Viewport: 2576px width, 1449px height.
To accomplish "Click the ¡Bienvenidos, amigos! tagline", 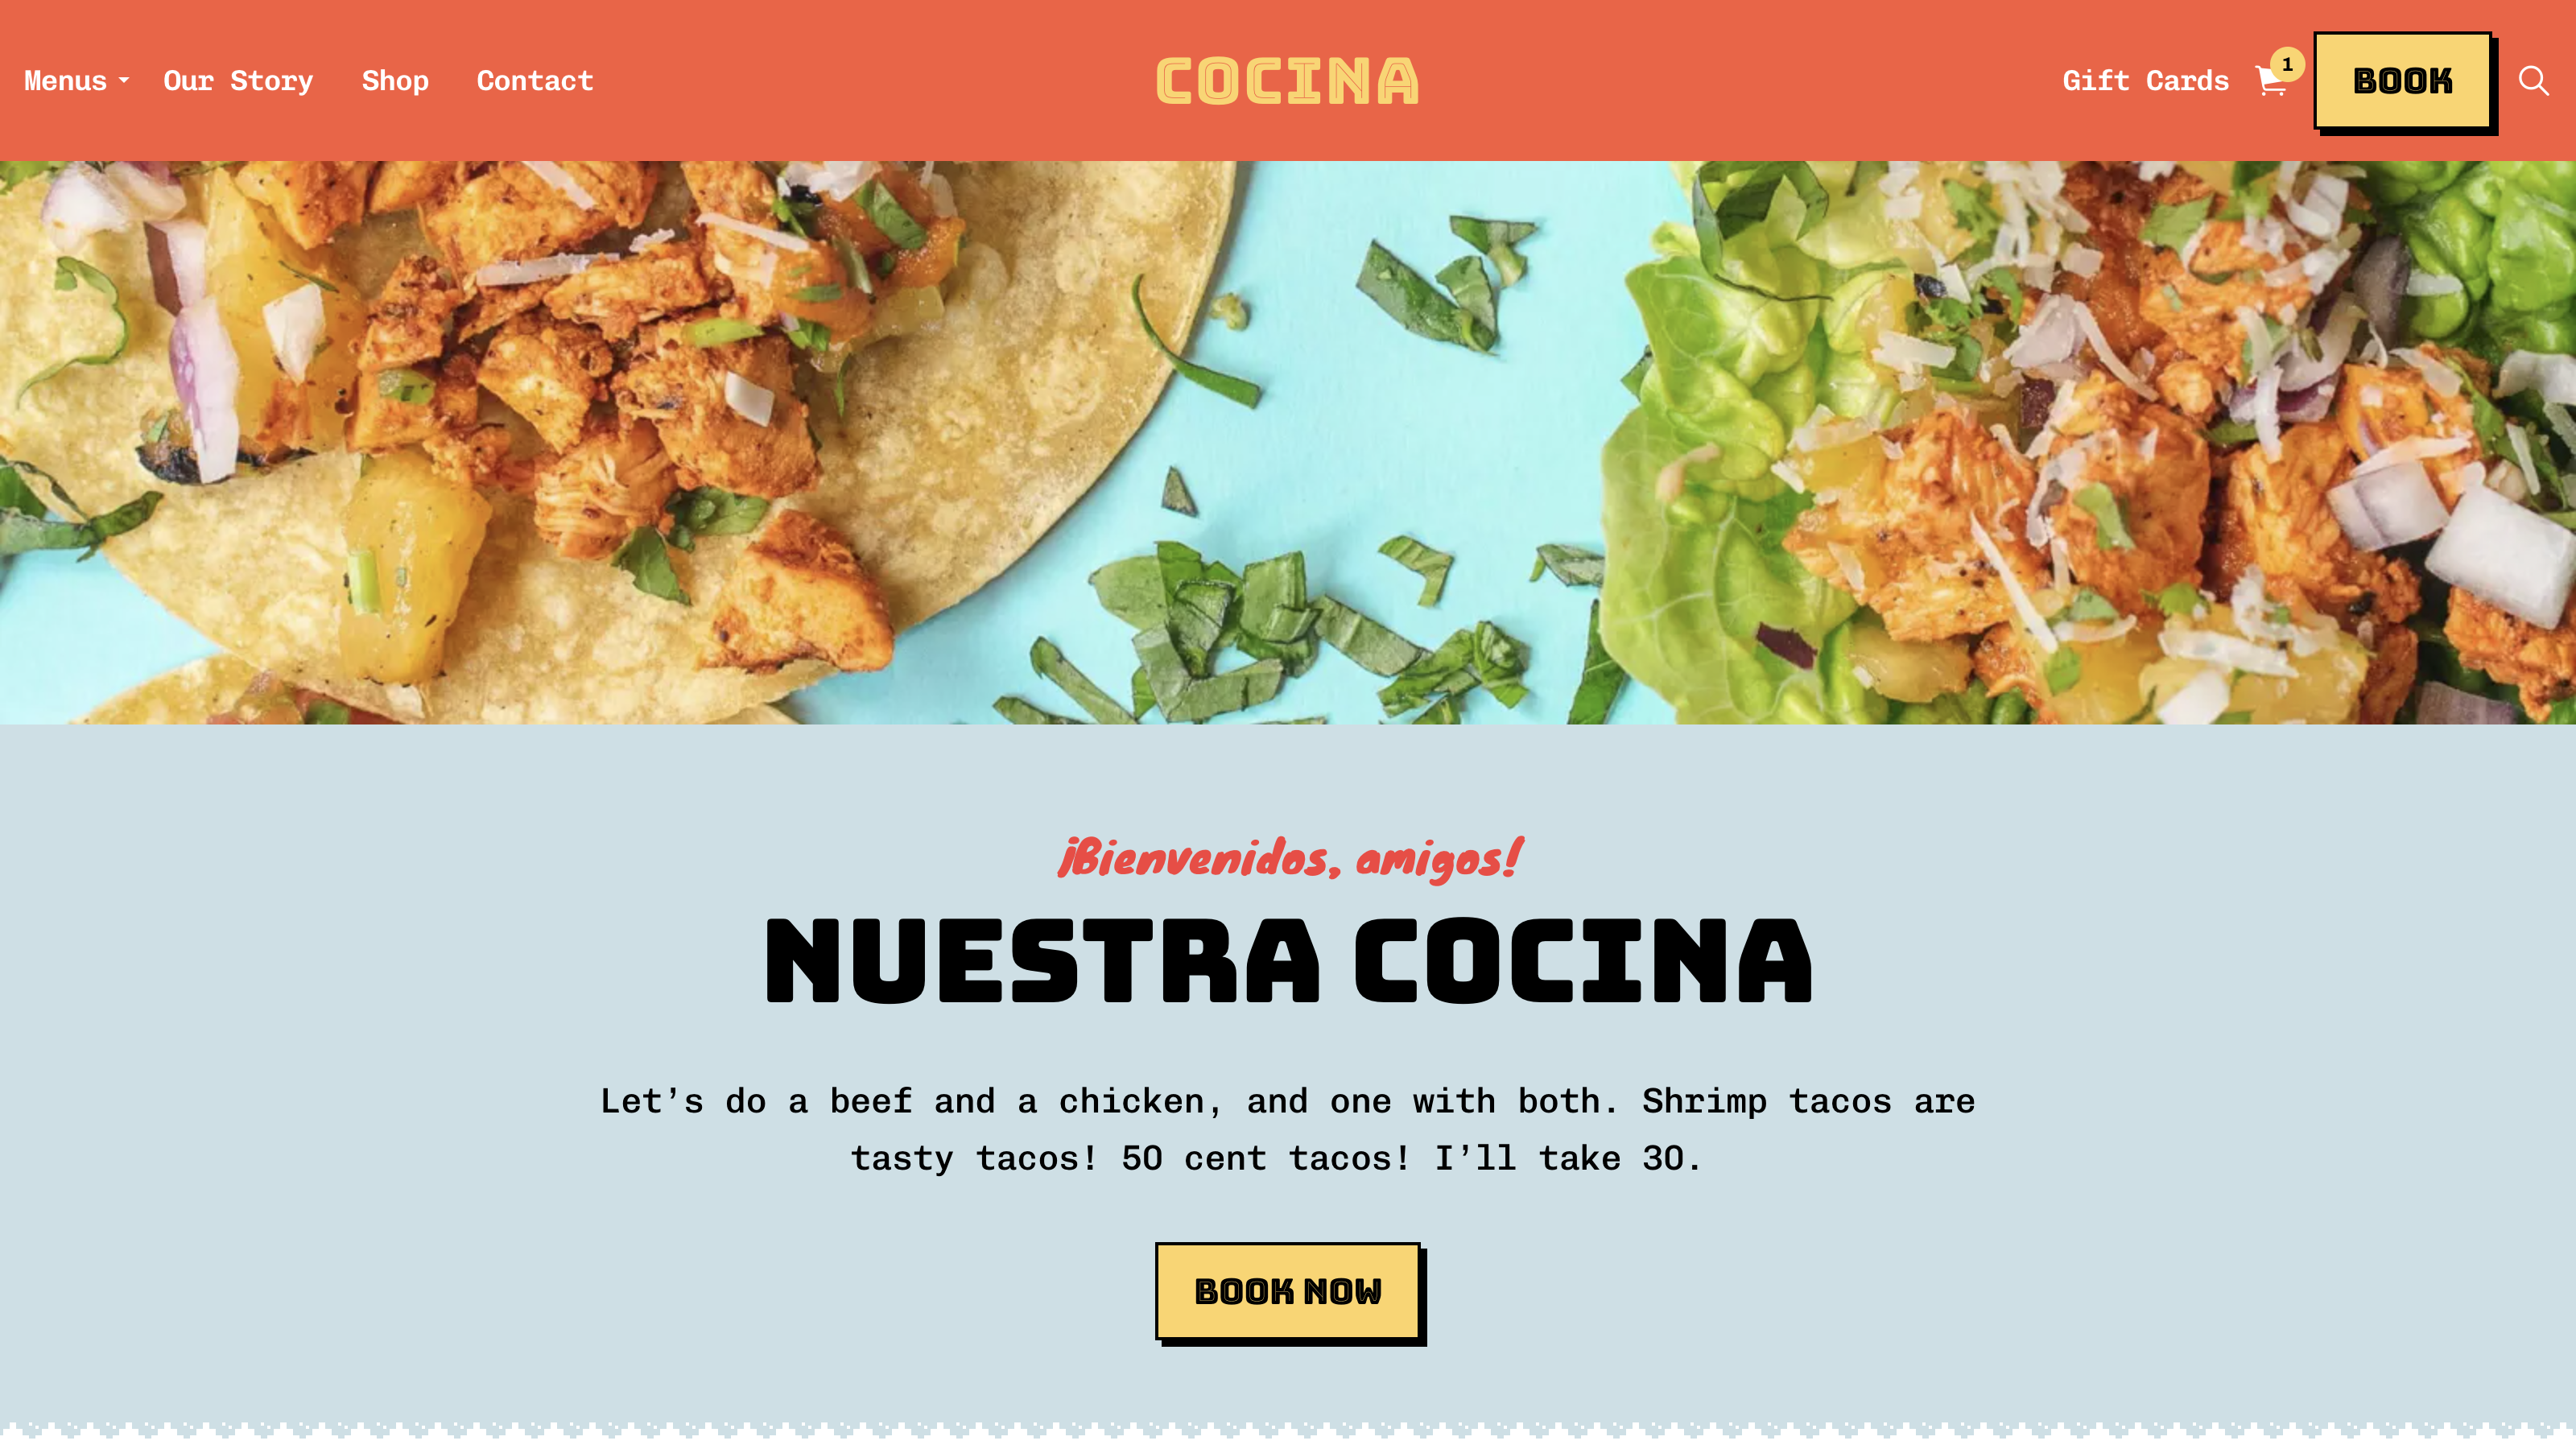I will (x=1289, y=858).
